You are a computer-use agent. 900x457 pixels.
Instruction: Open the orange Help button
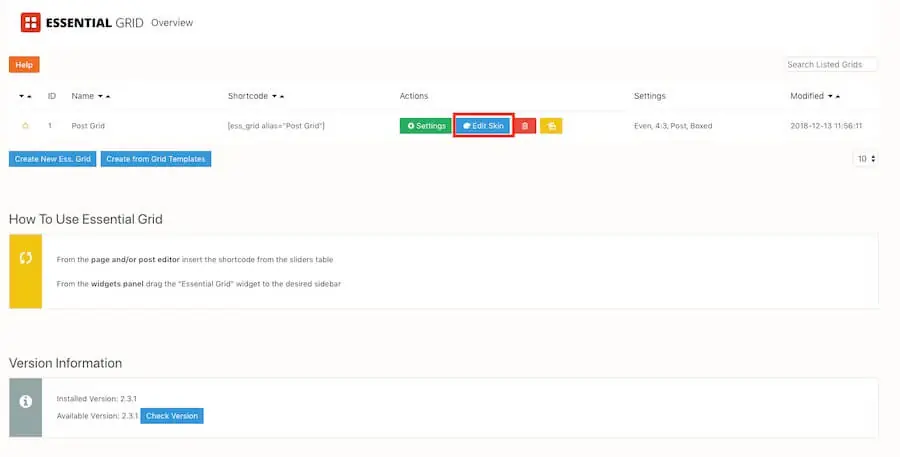pyautogui.click(x=24, y=65)
